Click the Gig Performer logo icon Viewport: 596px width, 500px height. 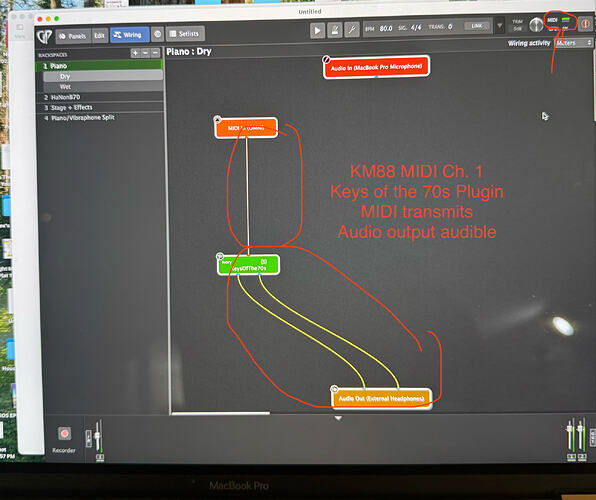click(44, 37)
